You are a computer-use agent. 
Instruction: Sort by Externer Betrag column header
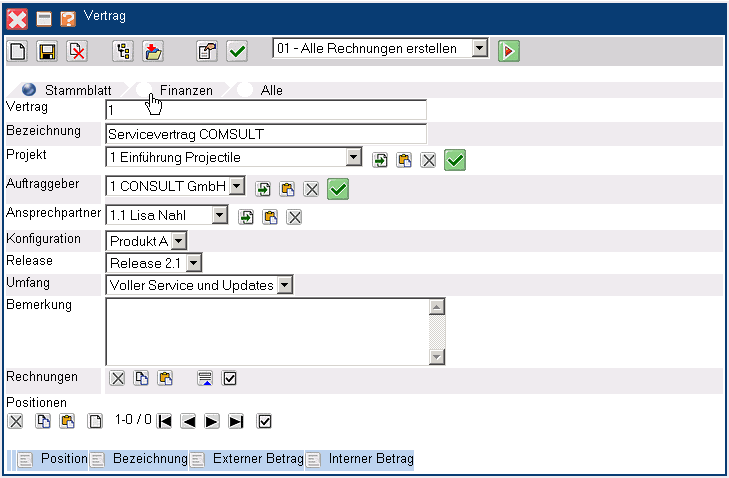pos(257,459)
